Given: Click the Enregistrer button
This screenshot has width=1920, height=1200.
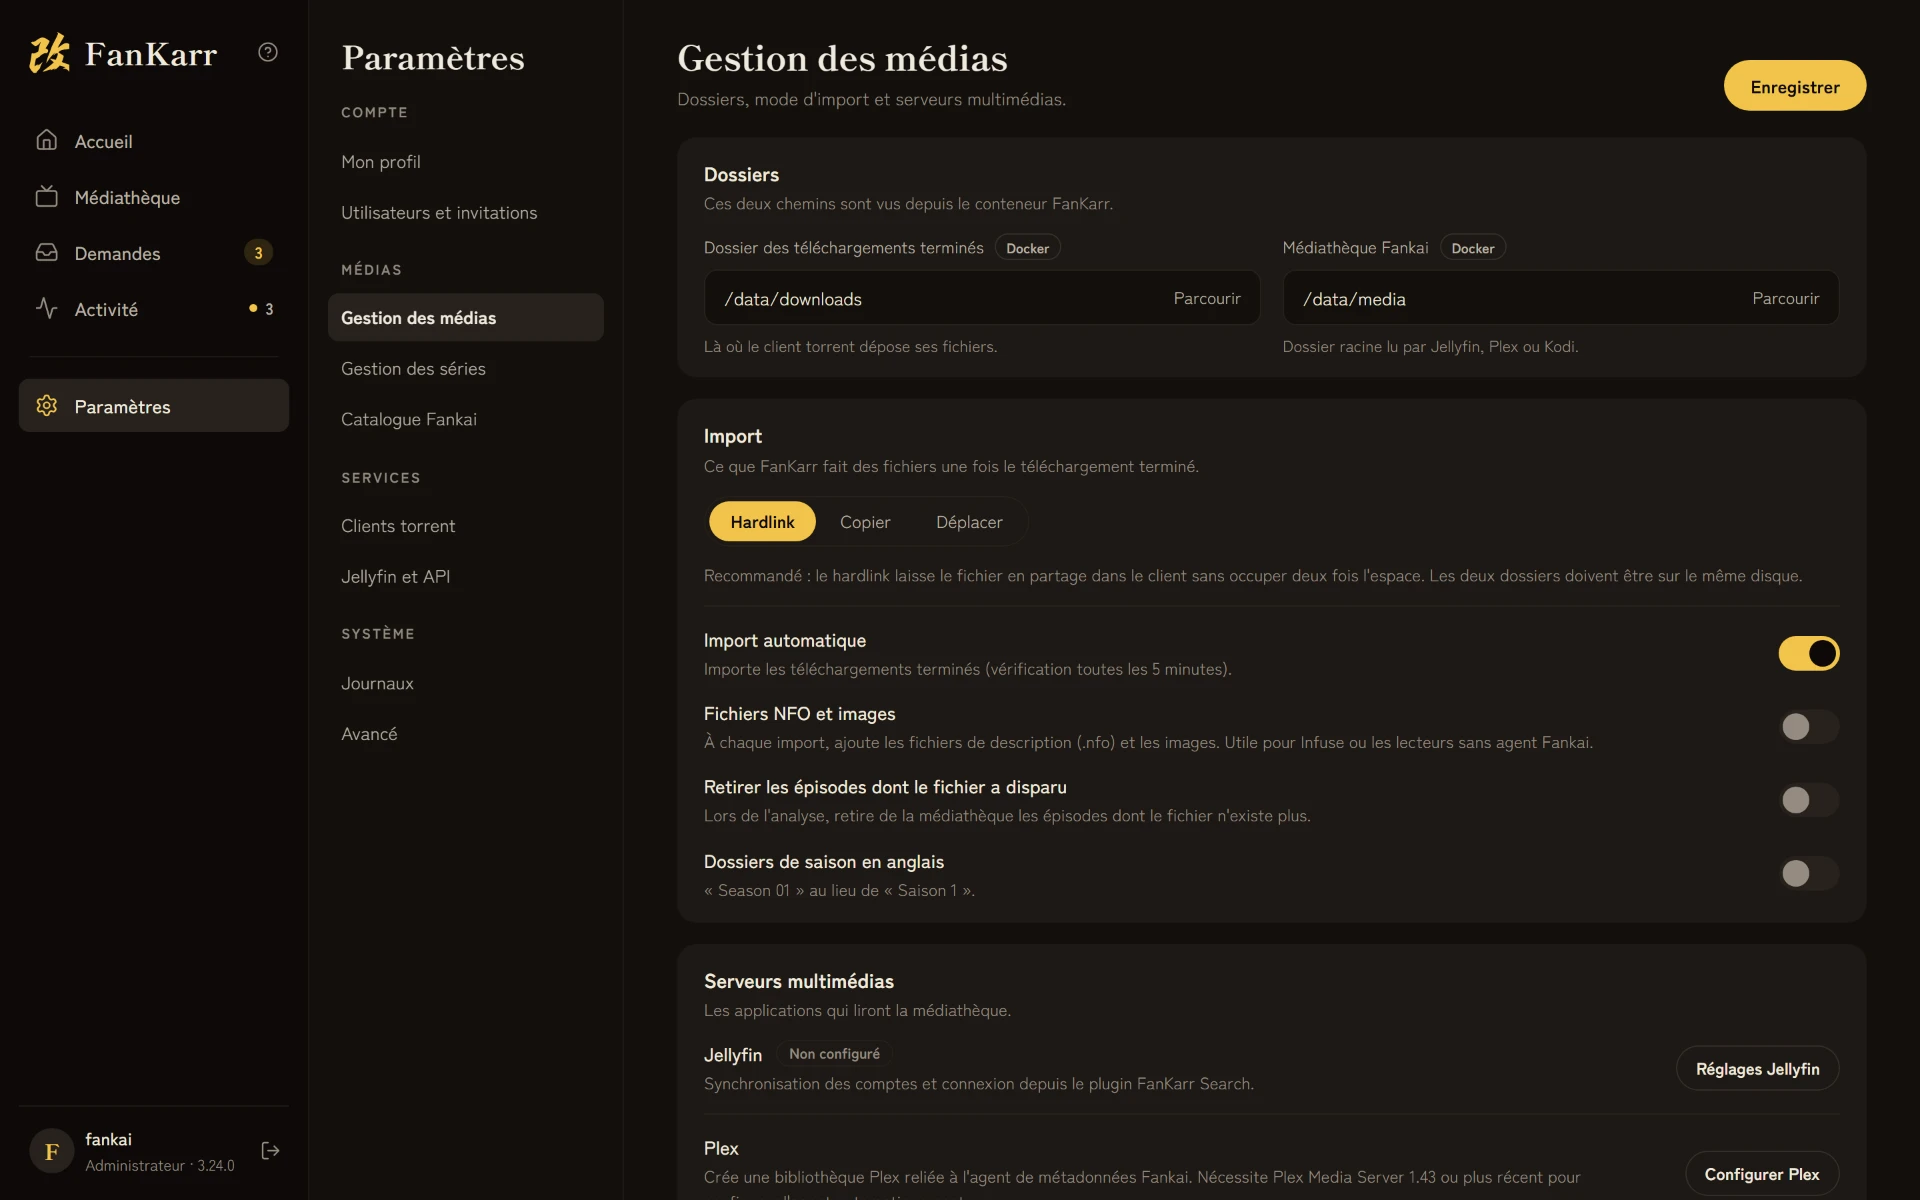Looking at the screenshot, I should (1795, 86).
